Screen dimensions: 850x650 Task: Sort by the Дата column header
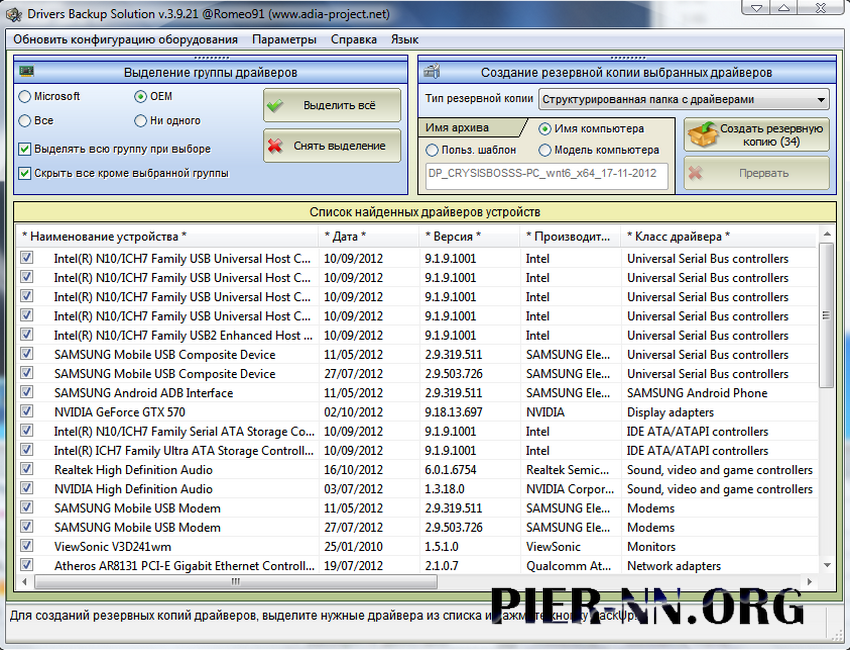369,236
